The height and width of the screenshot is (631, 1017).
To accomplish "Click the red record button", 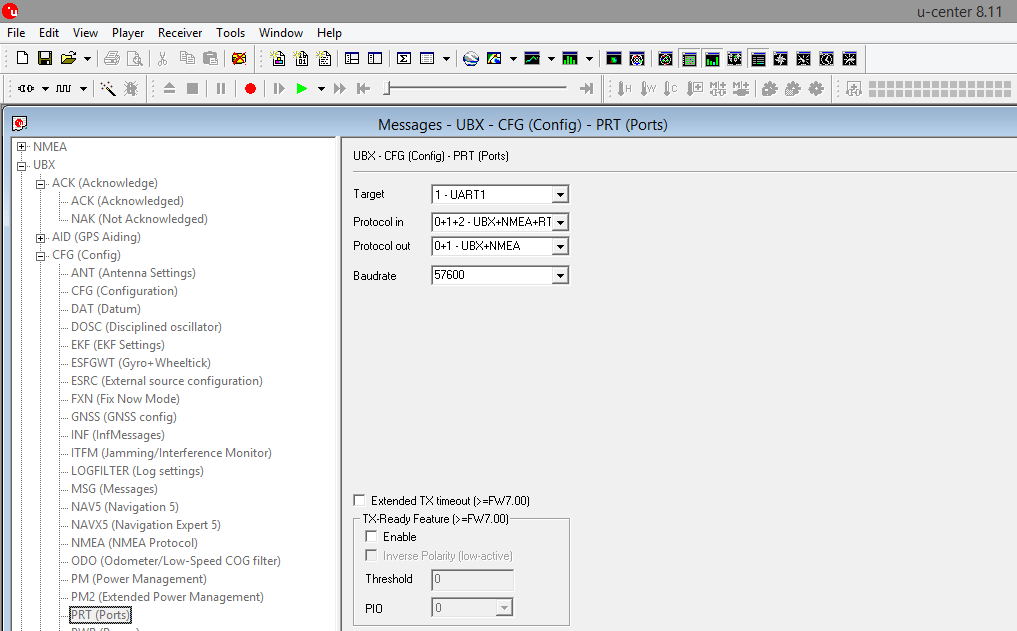I will pos(250,89).
